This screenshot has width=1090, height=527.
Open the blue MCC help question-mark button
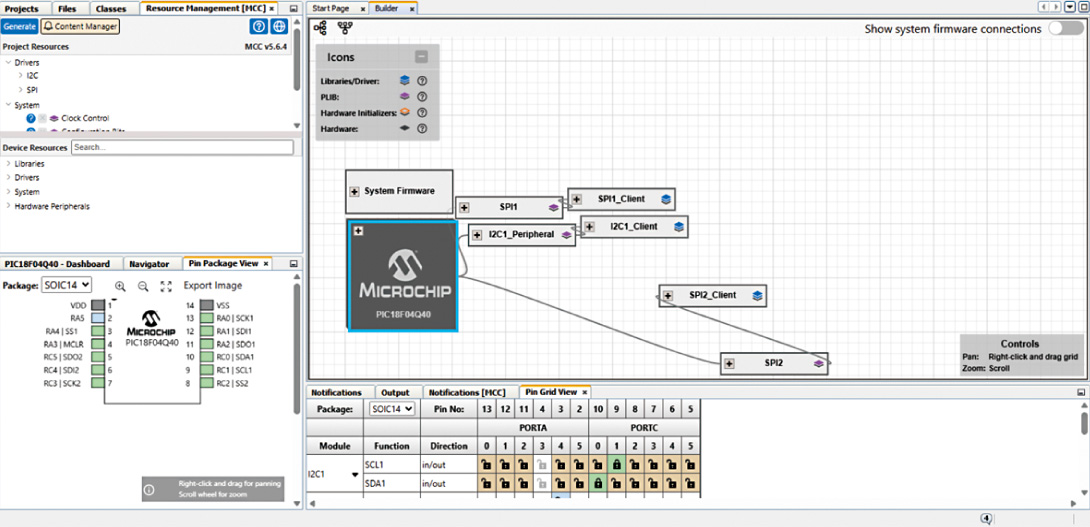click(x=259, y=26)
